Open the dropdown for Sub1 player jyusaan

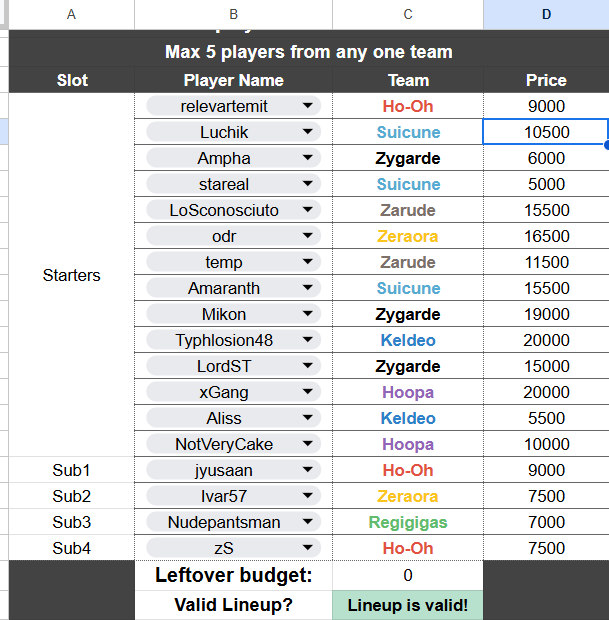[x=307, y=470]
